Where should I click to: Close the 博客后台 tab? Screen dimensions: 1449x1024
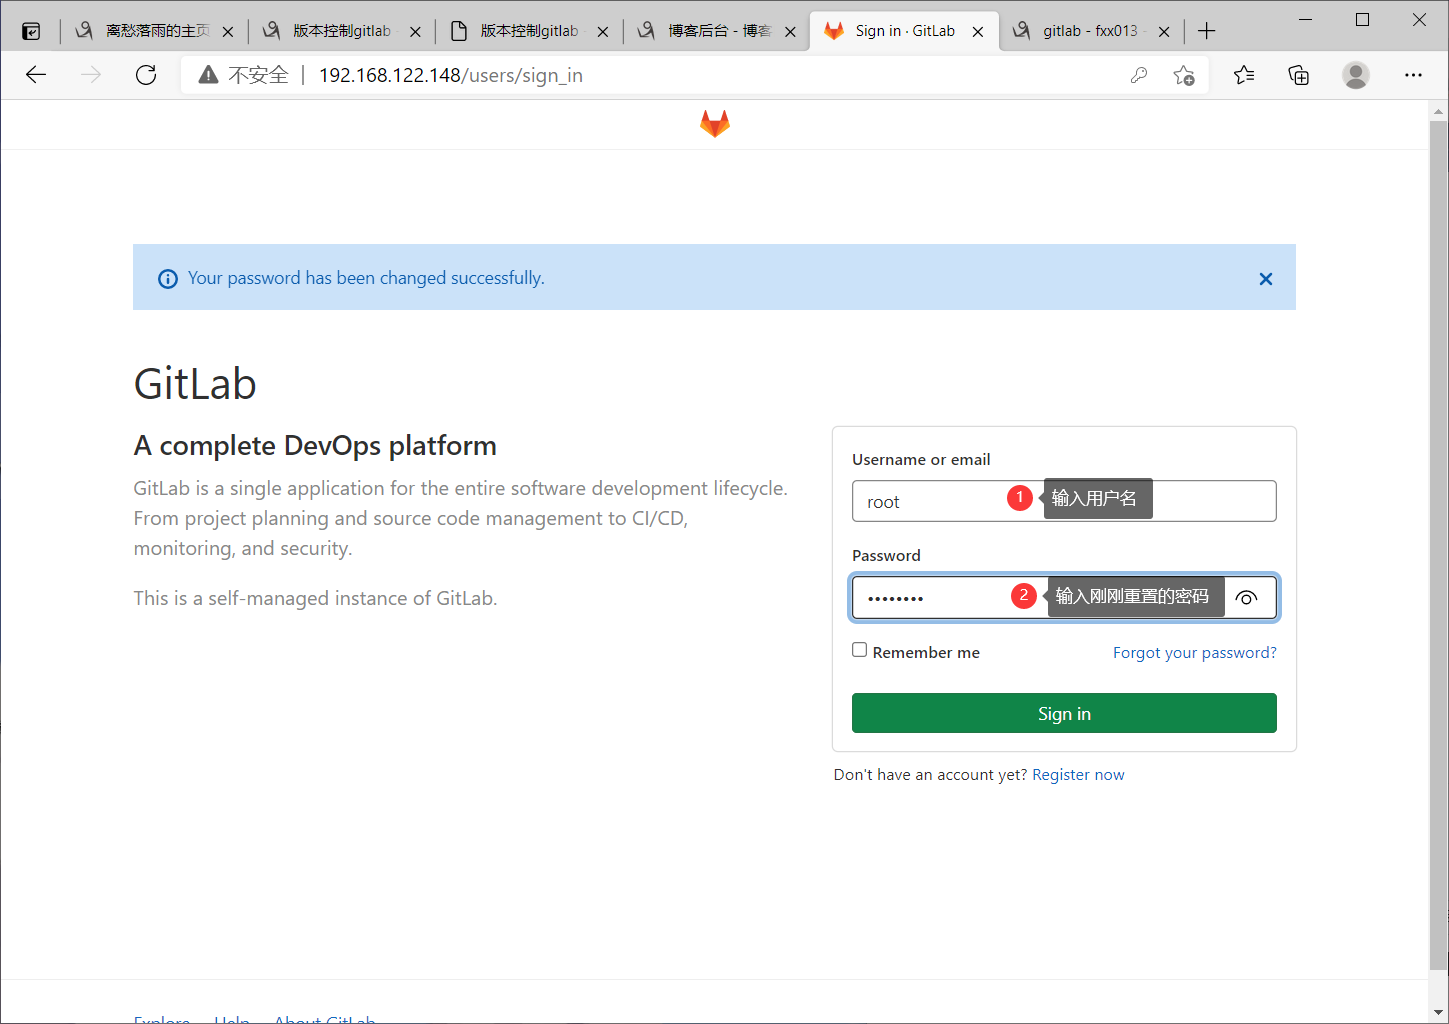(790, 32)
